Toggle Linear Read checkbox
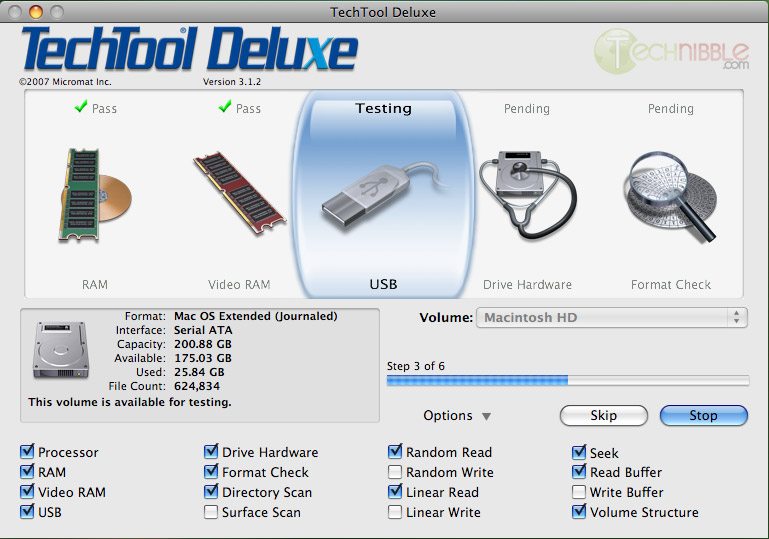 point(395,492)
